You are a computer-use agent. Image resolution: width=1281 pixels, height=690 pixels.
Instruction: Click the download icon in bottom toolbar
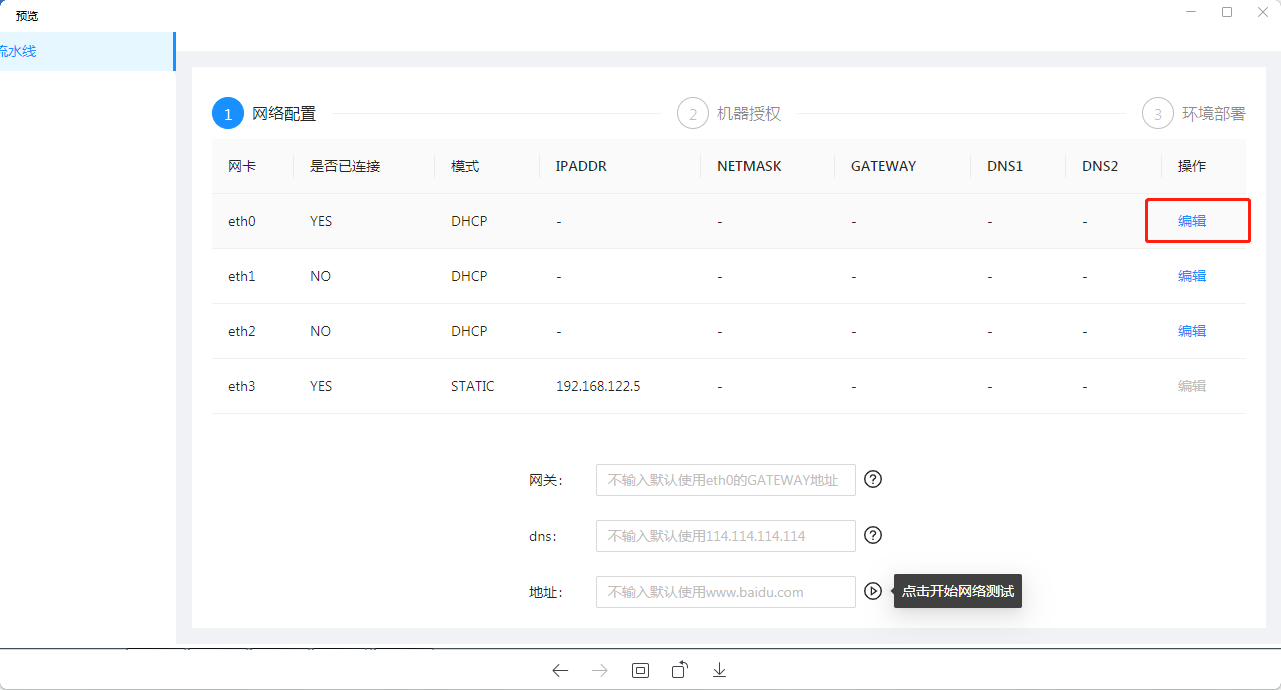719,670
